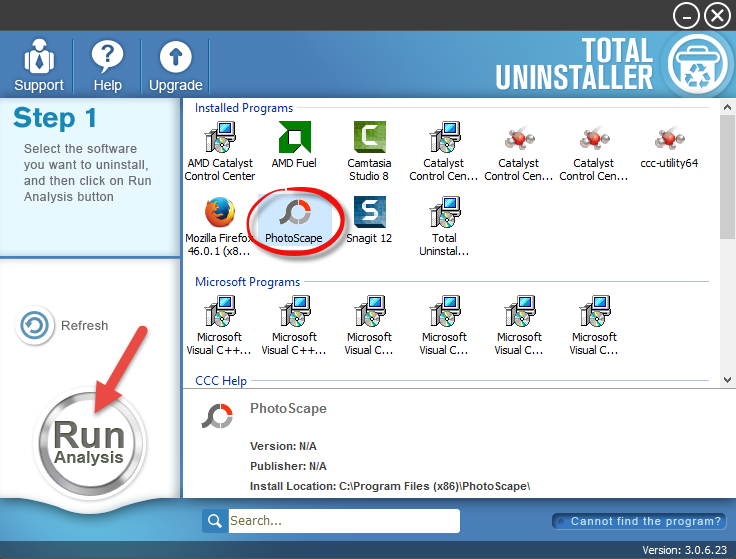Viewport: 736px width, 559px height.
Task: Select the ccc-utility64 program icon
Action: point(669,146)
